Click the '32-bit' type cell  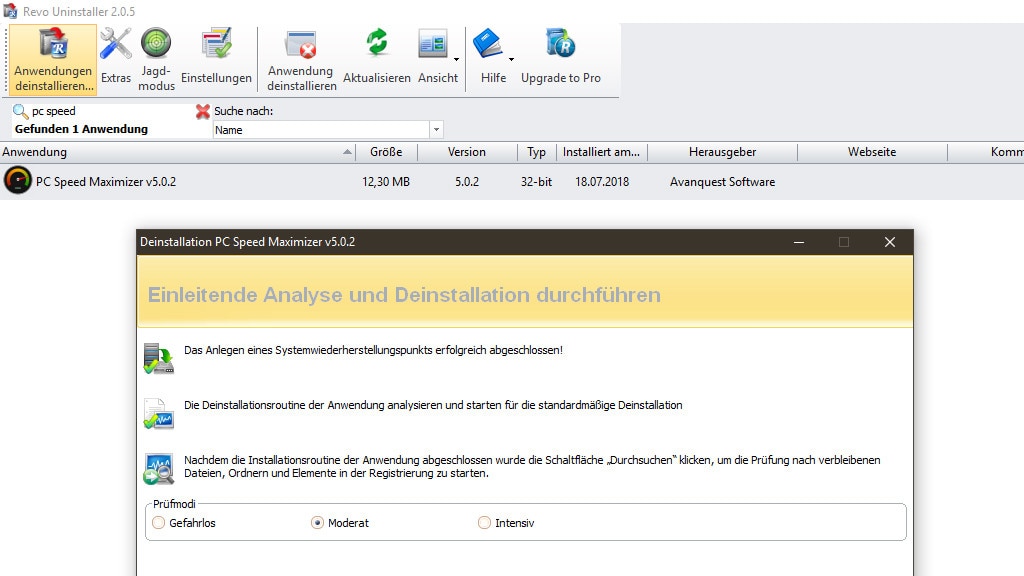536,182
